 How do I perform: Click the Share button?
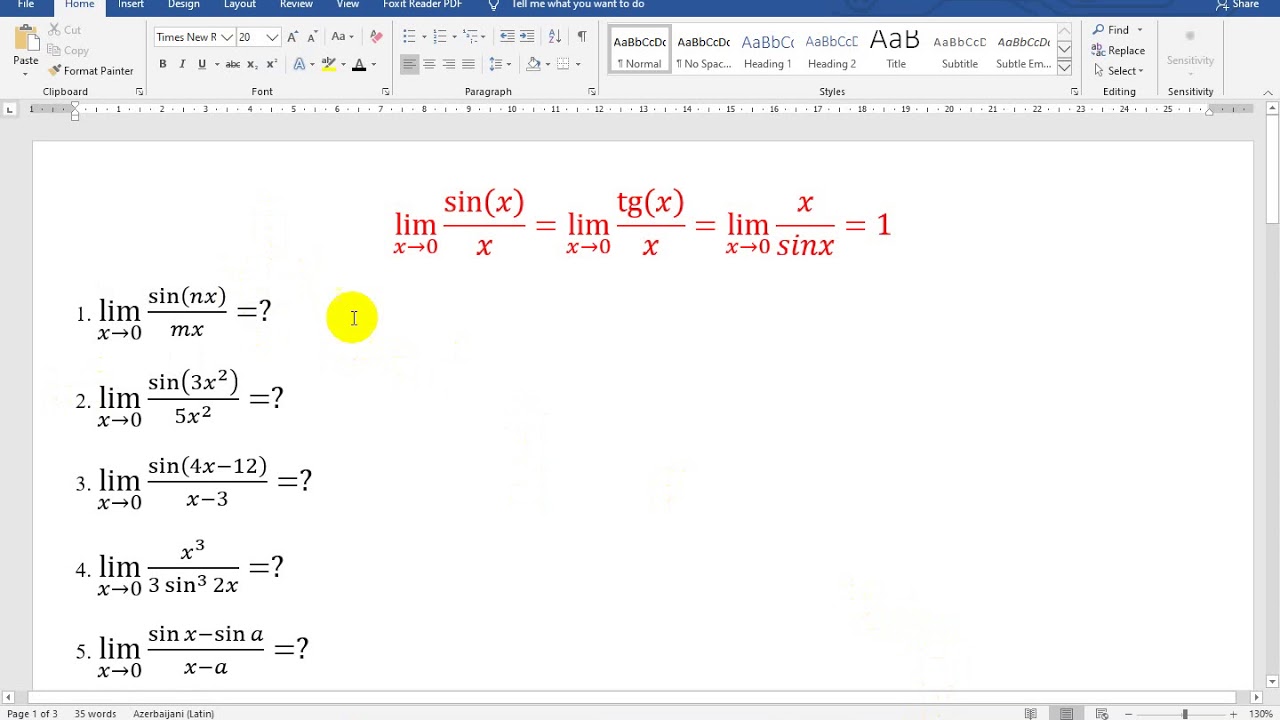1237,5
